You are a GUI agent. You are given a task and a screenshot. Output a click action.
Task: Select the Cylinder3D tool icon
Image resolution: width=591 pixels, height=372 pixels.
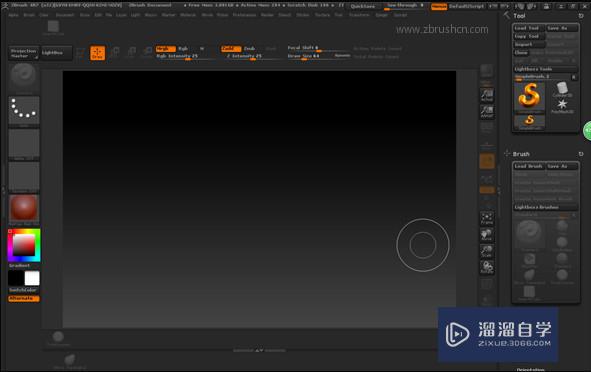coord(562,89)
